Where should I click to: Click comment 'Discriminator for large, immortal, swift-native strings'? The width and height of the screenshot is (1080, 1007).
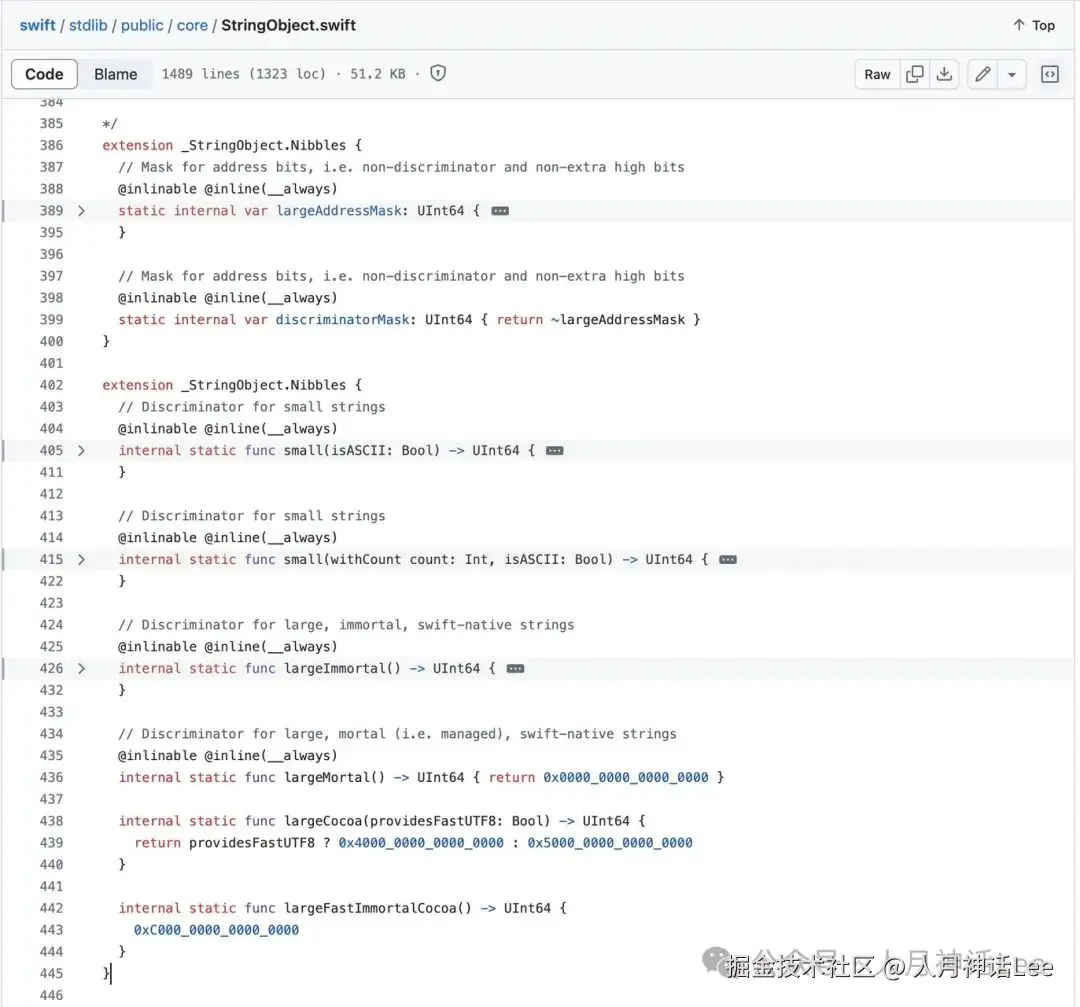point(346,625)
